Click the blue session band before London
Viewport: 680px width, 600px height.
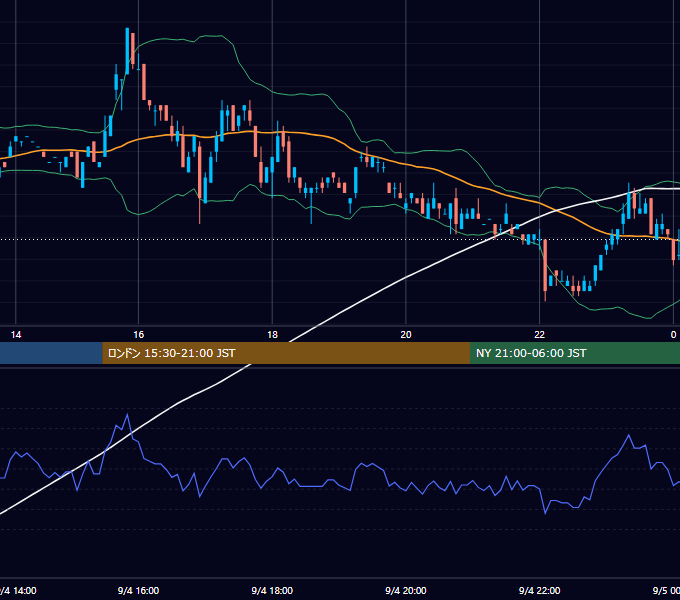pos(51,353)
